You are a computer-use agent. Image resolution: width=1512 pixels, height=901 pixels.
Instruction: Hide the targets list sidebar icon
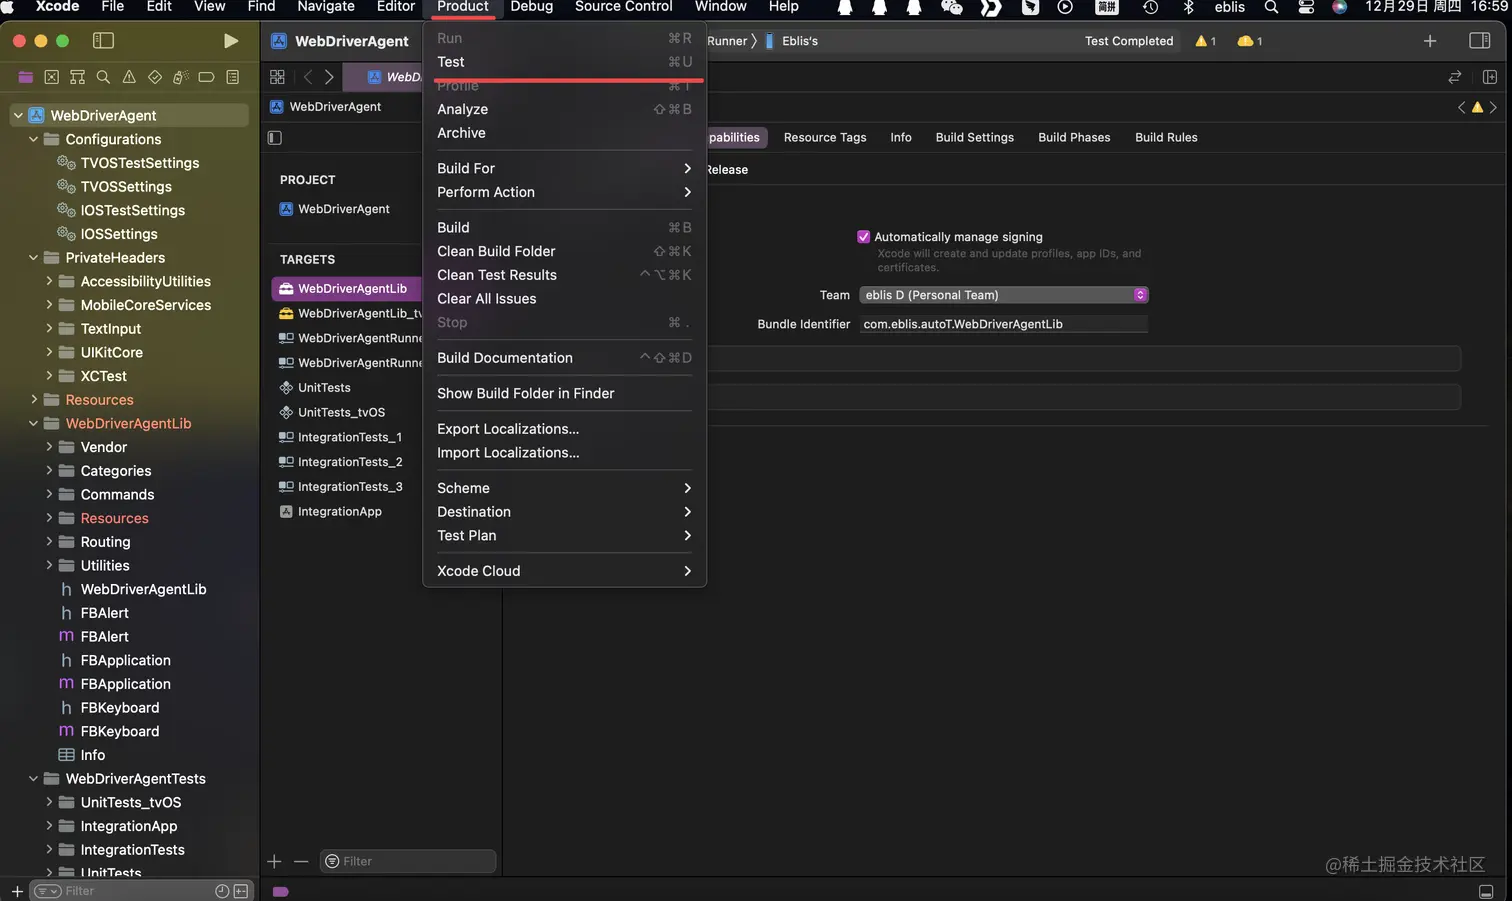point(275,137)
